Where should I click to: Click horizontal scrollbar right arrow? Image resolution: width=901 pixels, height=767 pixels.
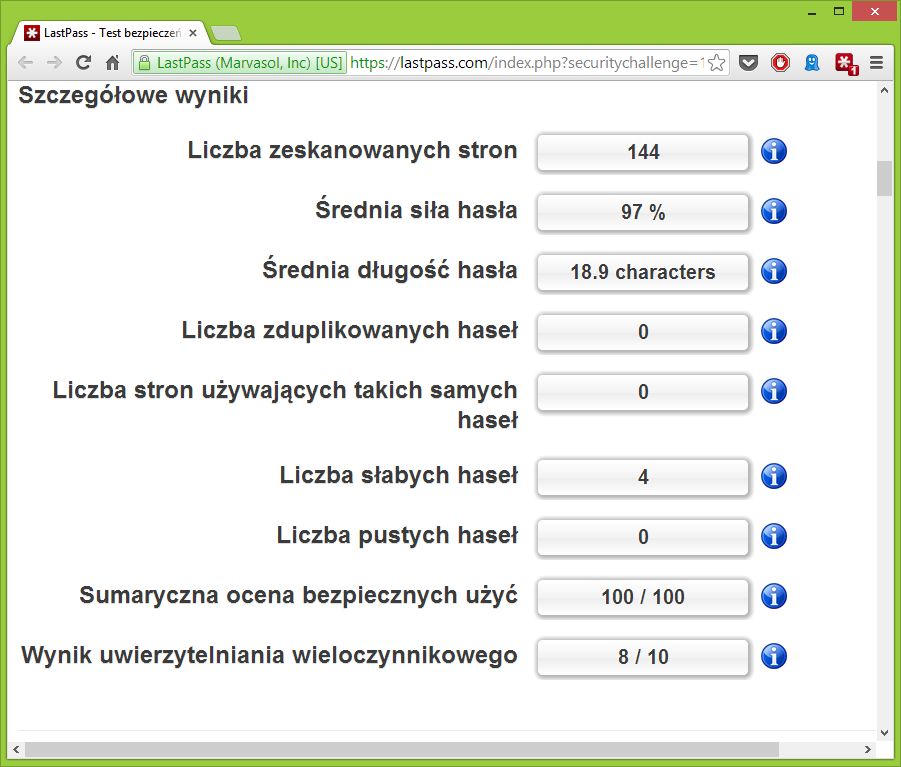point(868,749)
